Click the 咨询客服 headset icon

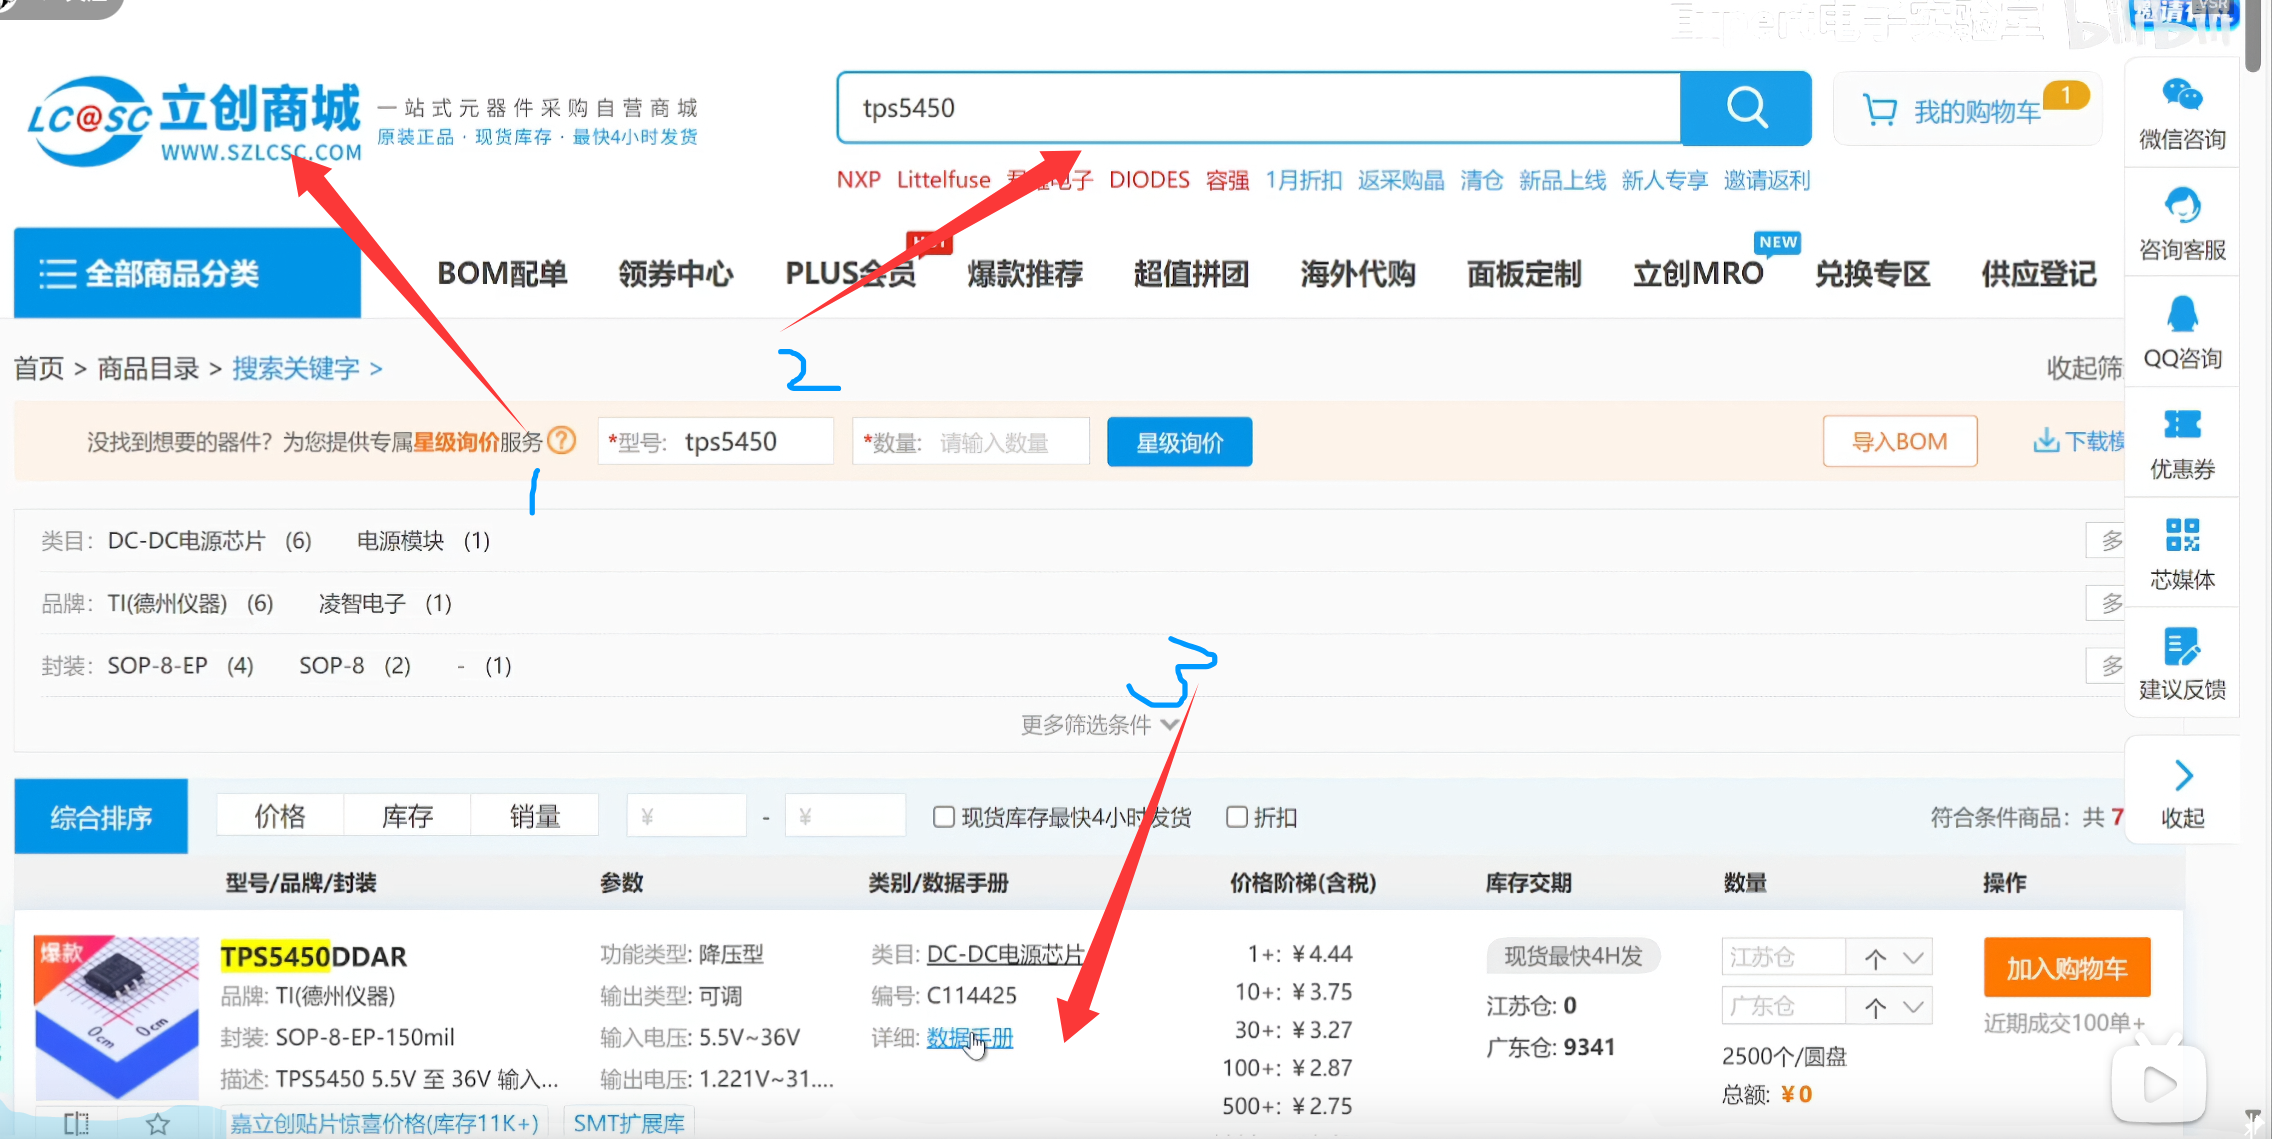(x=2181, y=205)
